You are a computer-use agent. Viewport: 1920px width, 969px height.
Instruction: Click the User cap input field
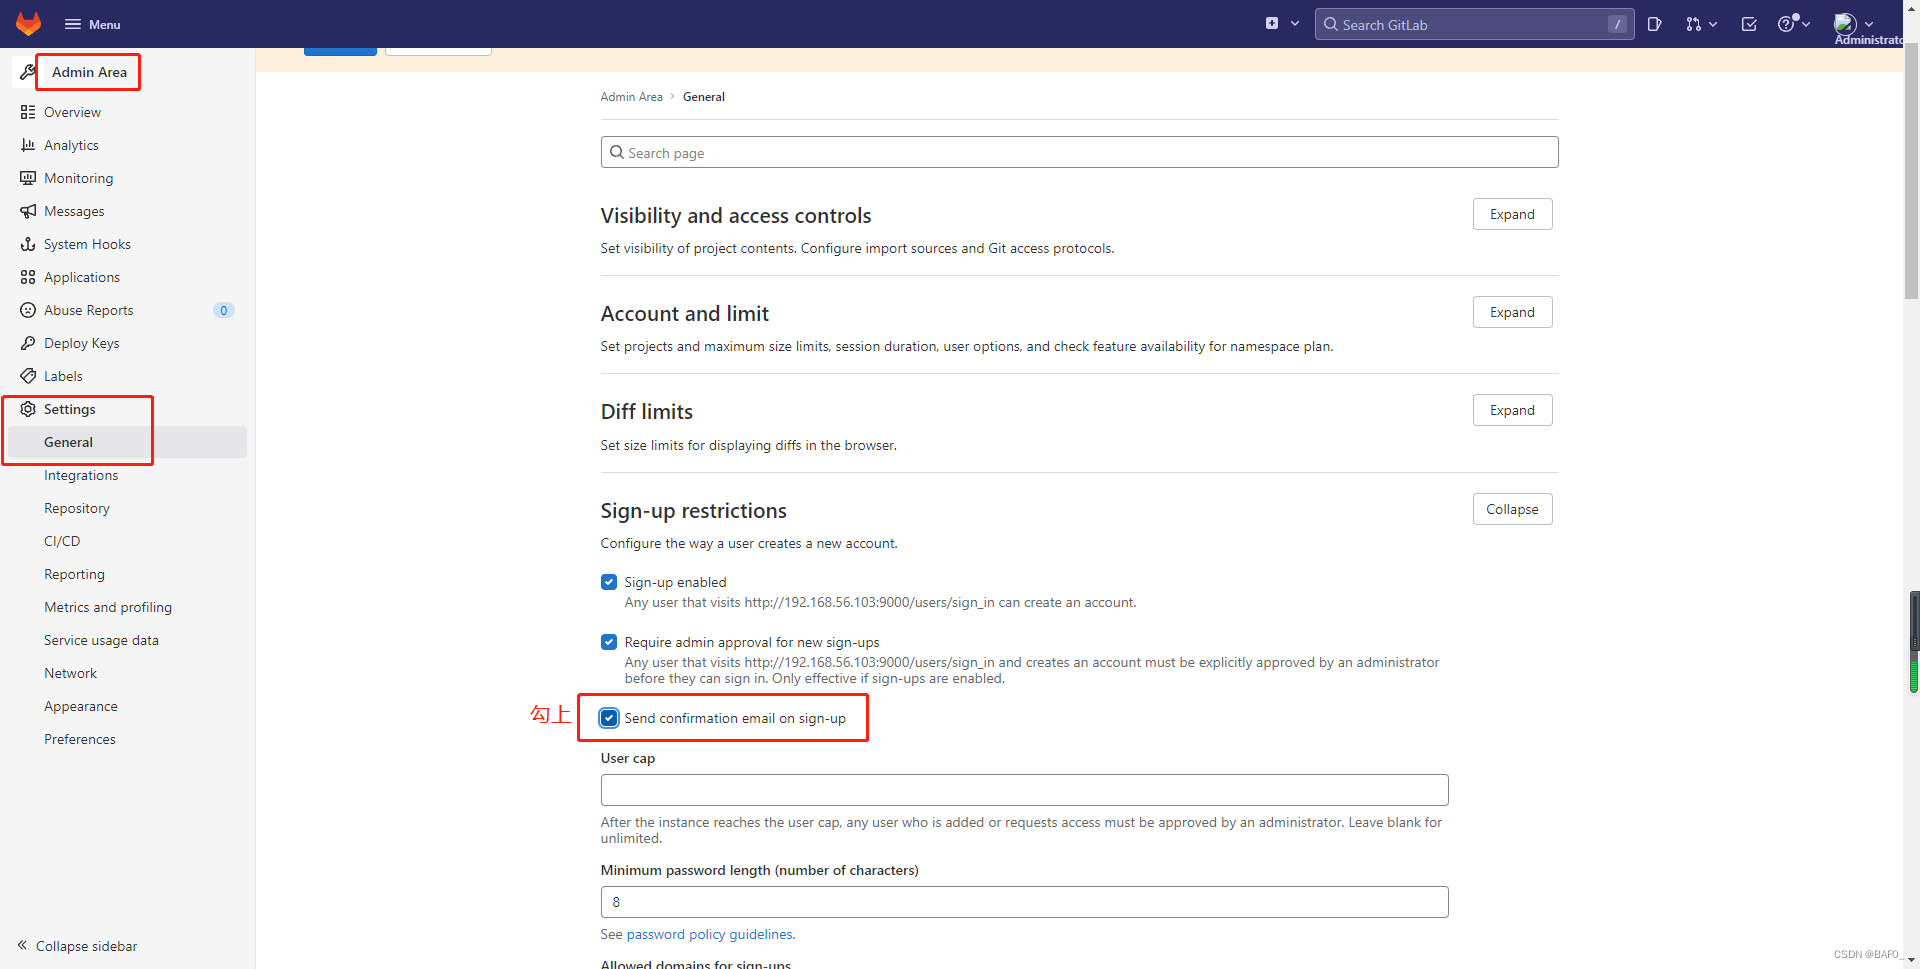coord(1024,790)
